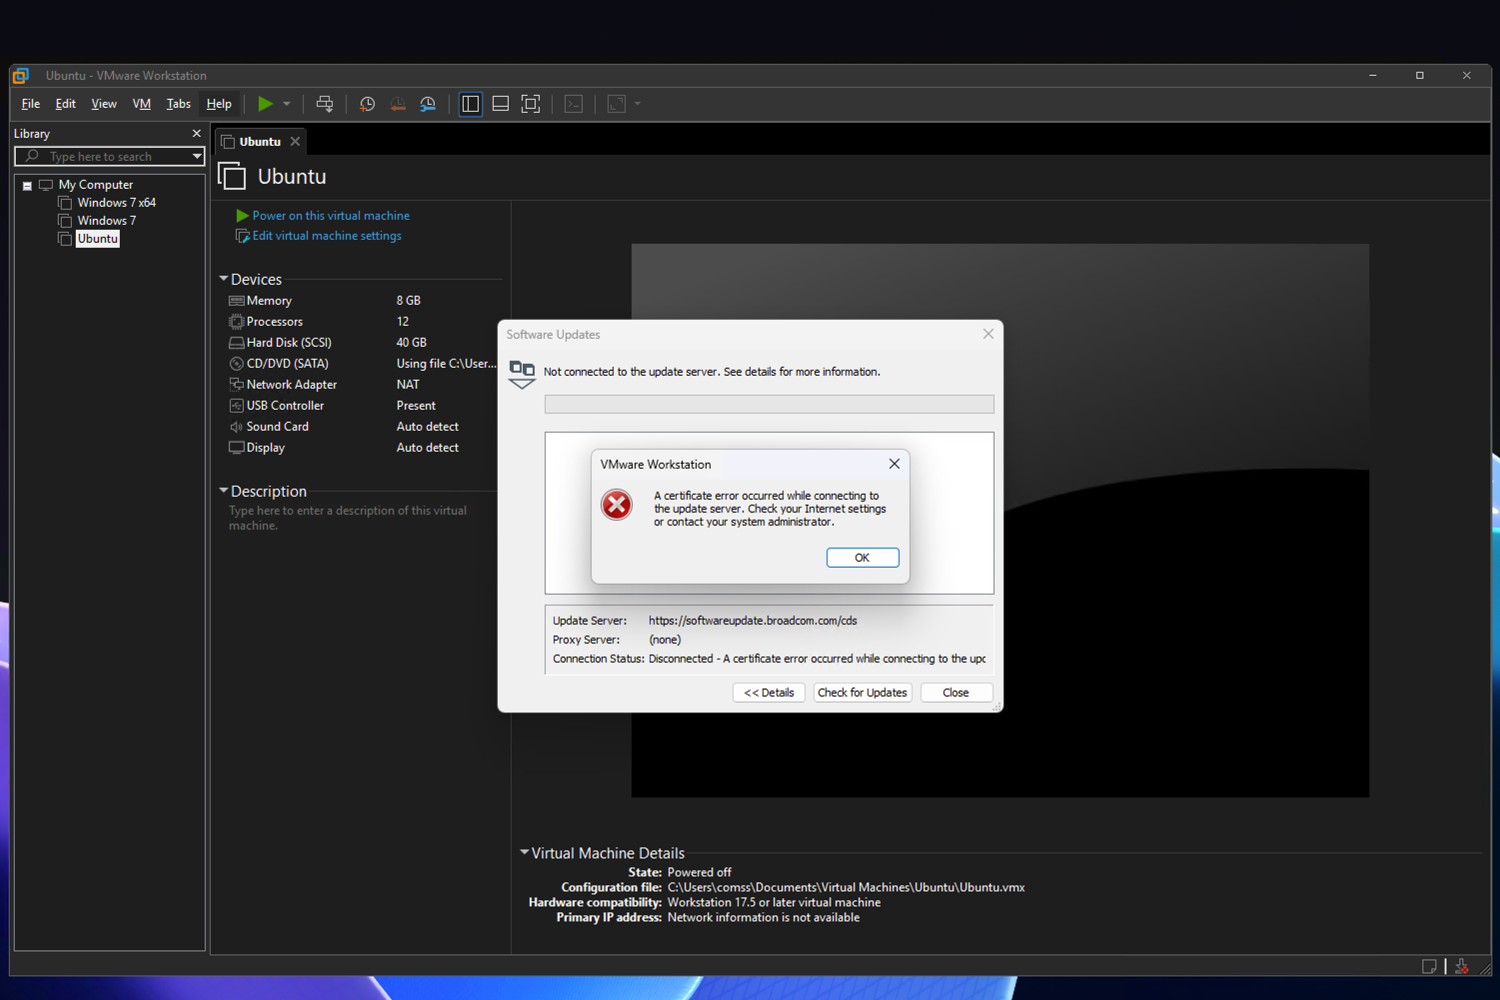The height and width of the screenshot is (1000, 1500).
Task: Open the File menu
Action: (x=31, y=104)
